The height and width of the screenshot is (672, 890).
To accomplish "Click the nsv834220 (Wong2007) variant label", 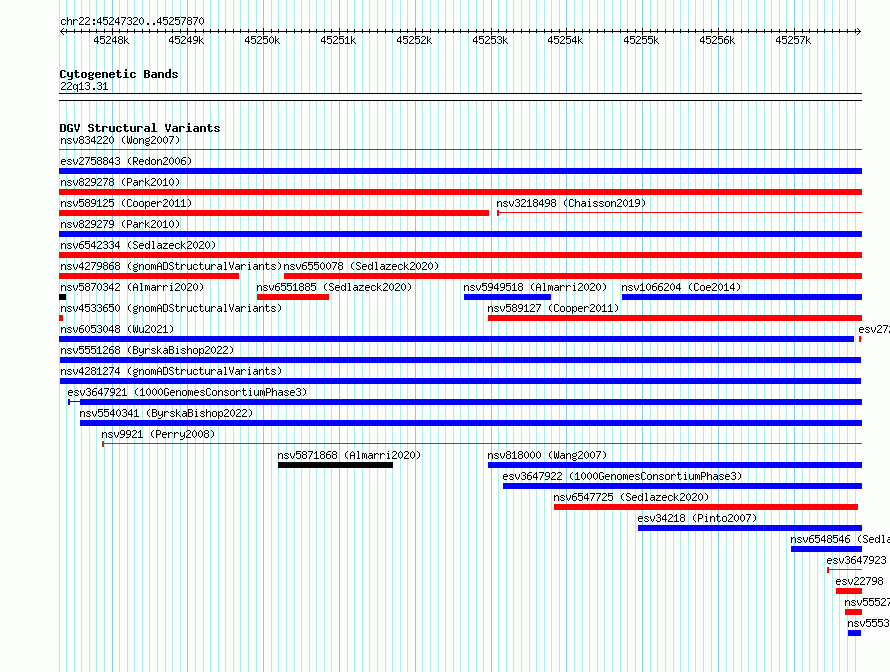I will [x=120, y=140].
